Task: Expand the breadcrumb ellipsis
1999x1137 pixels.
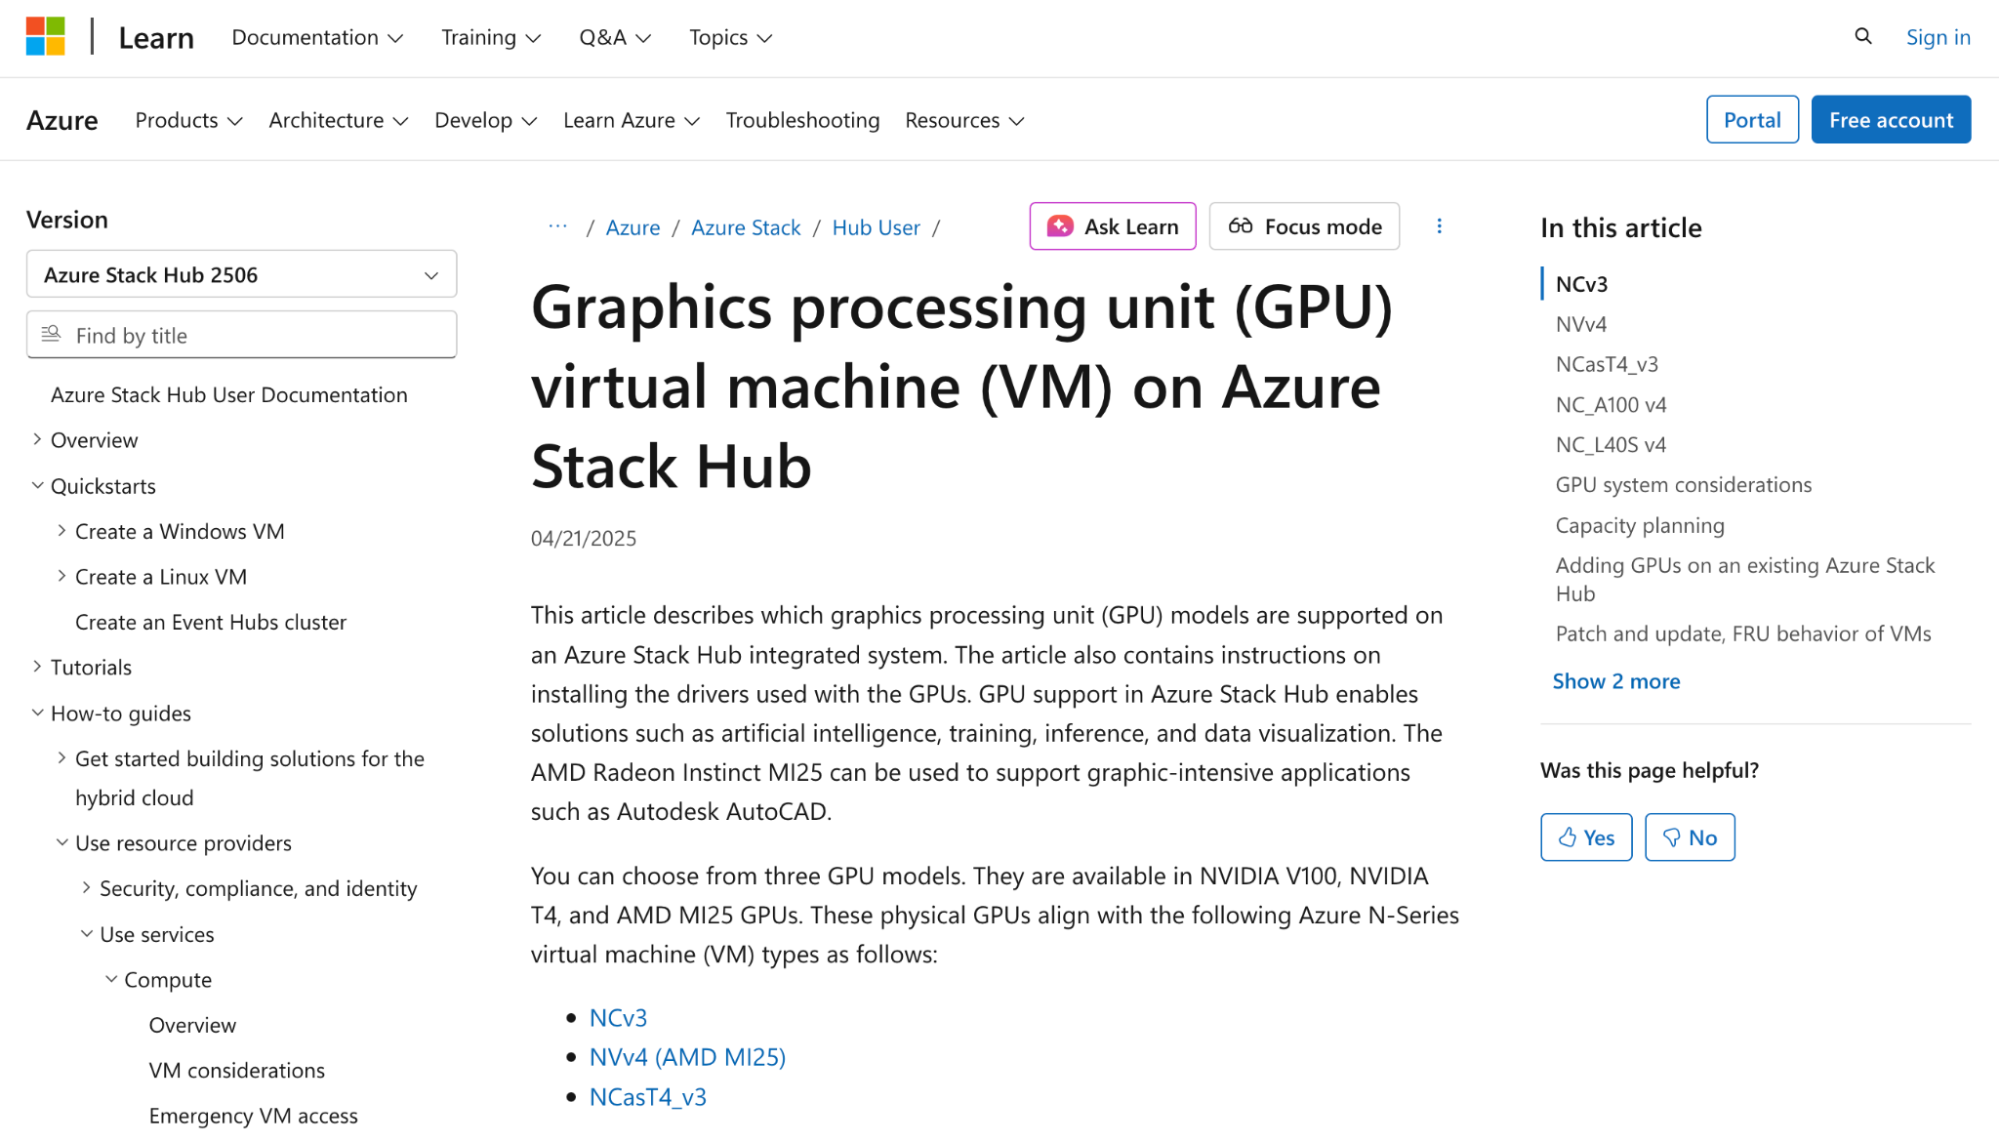Action: click(557, 227)
